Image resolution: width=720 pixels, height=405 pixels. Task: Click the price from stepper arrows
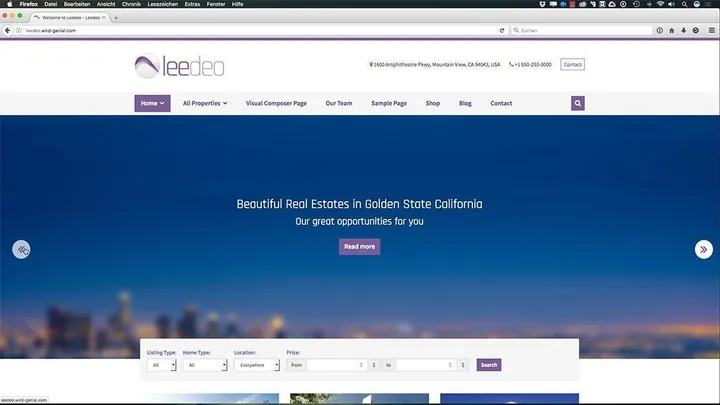(361, 365)
